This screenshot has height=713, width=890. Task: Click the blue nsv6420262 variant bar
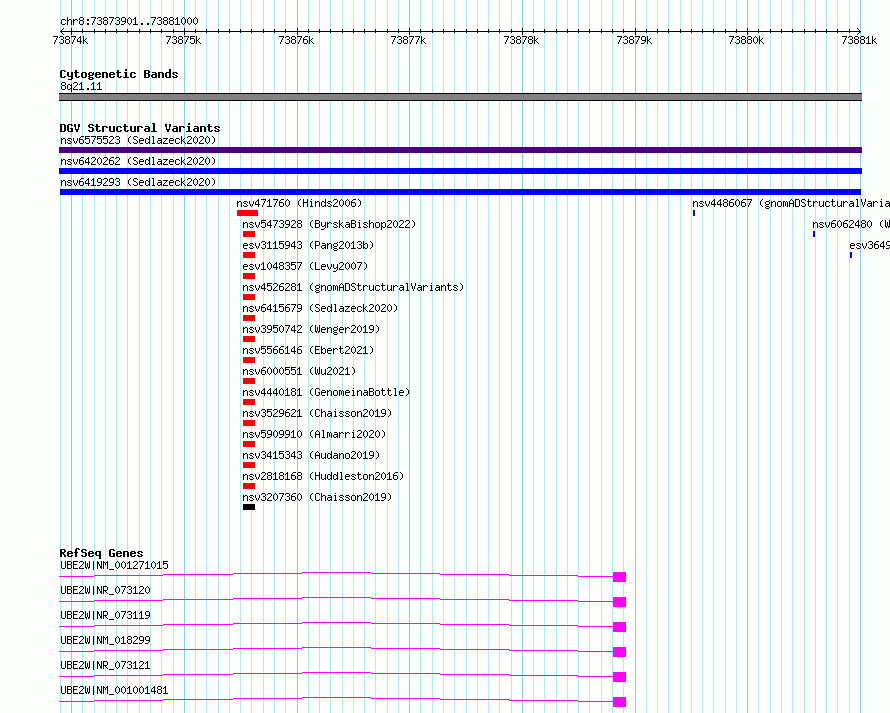(x=460, y=171)
